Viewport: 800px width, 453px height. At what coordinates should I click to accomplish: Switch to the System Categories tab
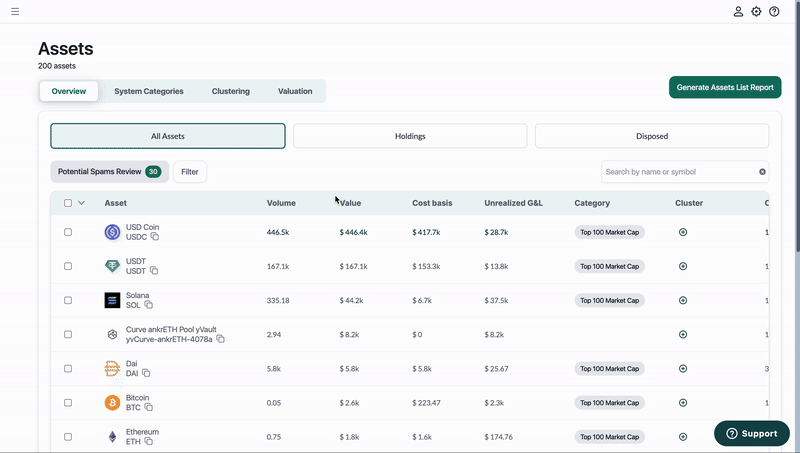[x=149, y=91]
